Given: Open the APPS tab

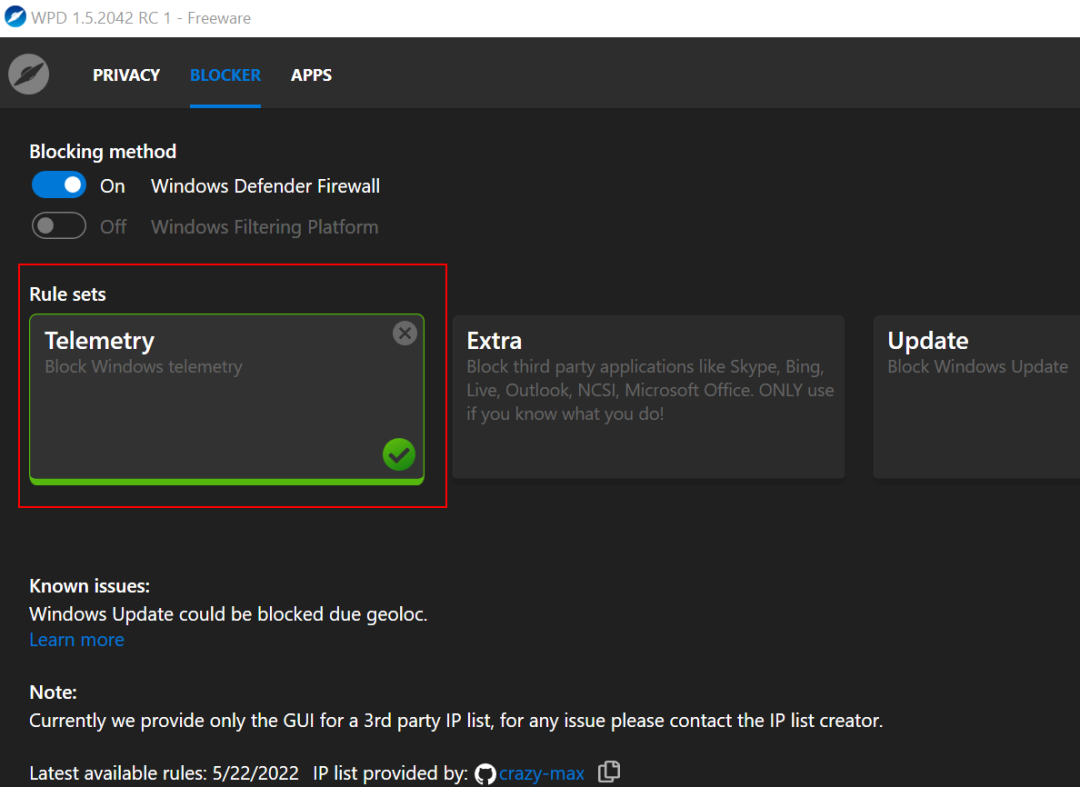Looking at the screenshot, I should click(x=311, y=75).
